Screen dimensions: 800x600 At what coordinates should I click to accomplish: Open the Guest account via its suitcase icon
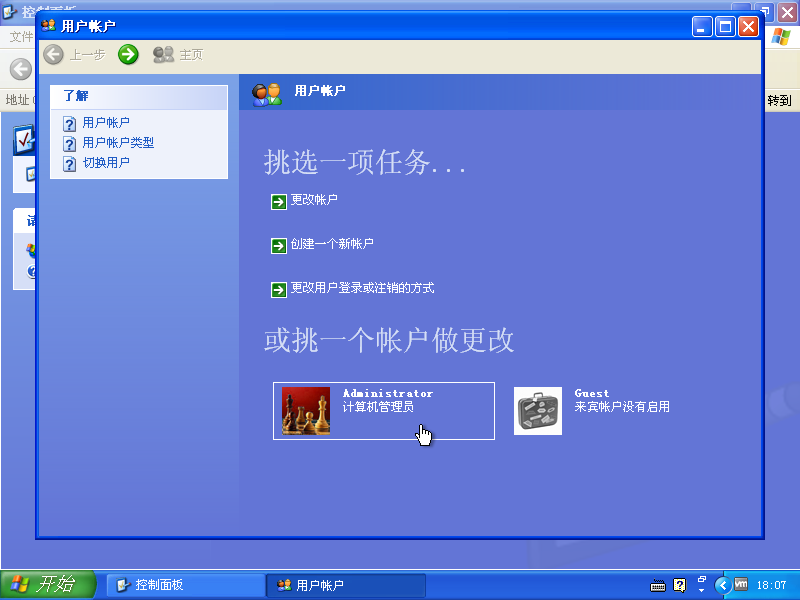pos(538,410)
